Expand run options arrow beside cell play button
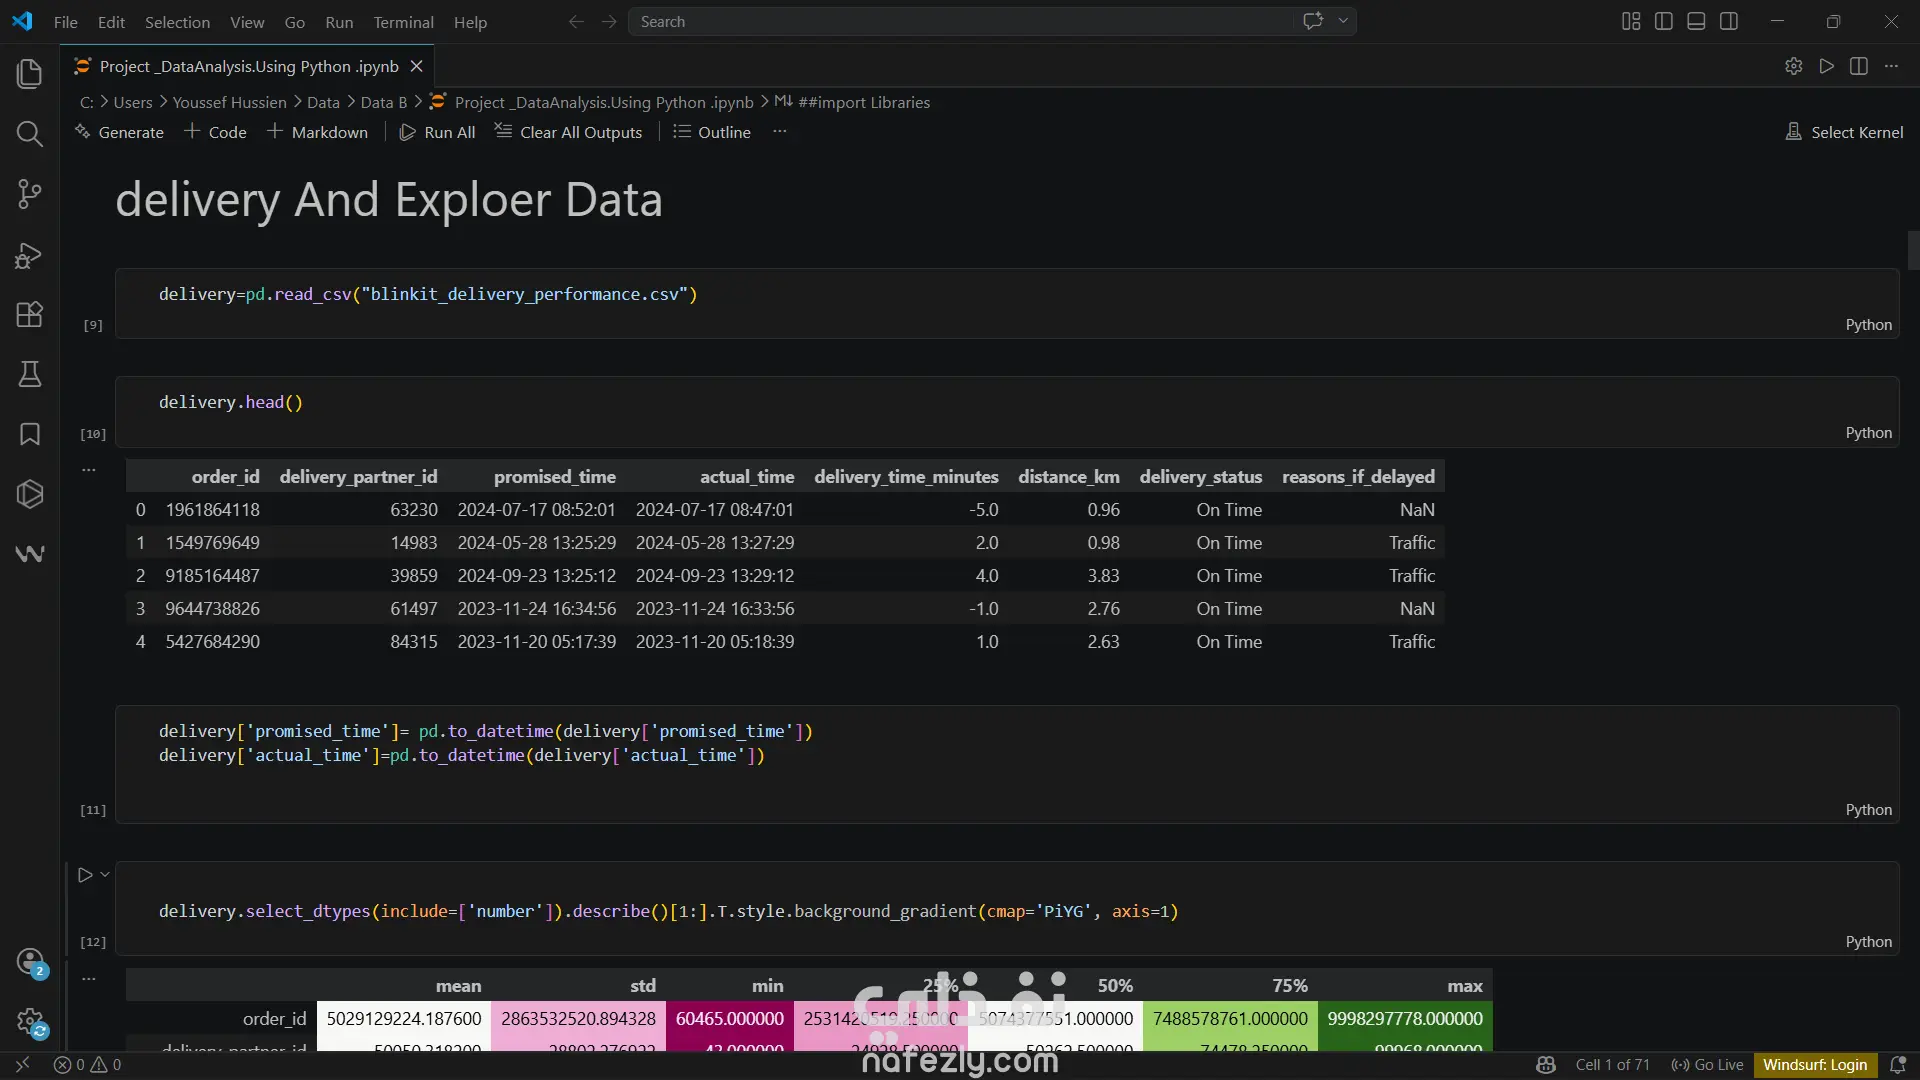 click(104, 875)
